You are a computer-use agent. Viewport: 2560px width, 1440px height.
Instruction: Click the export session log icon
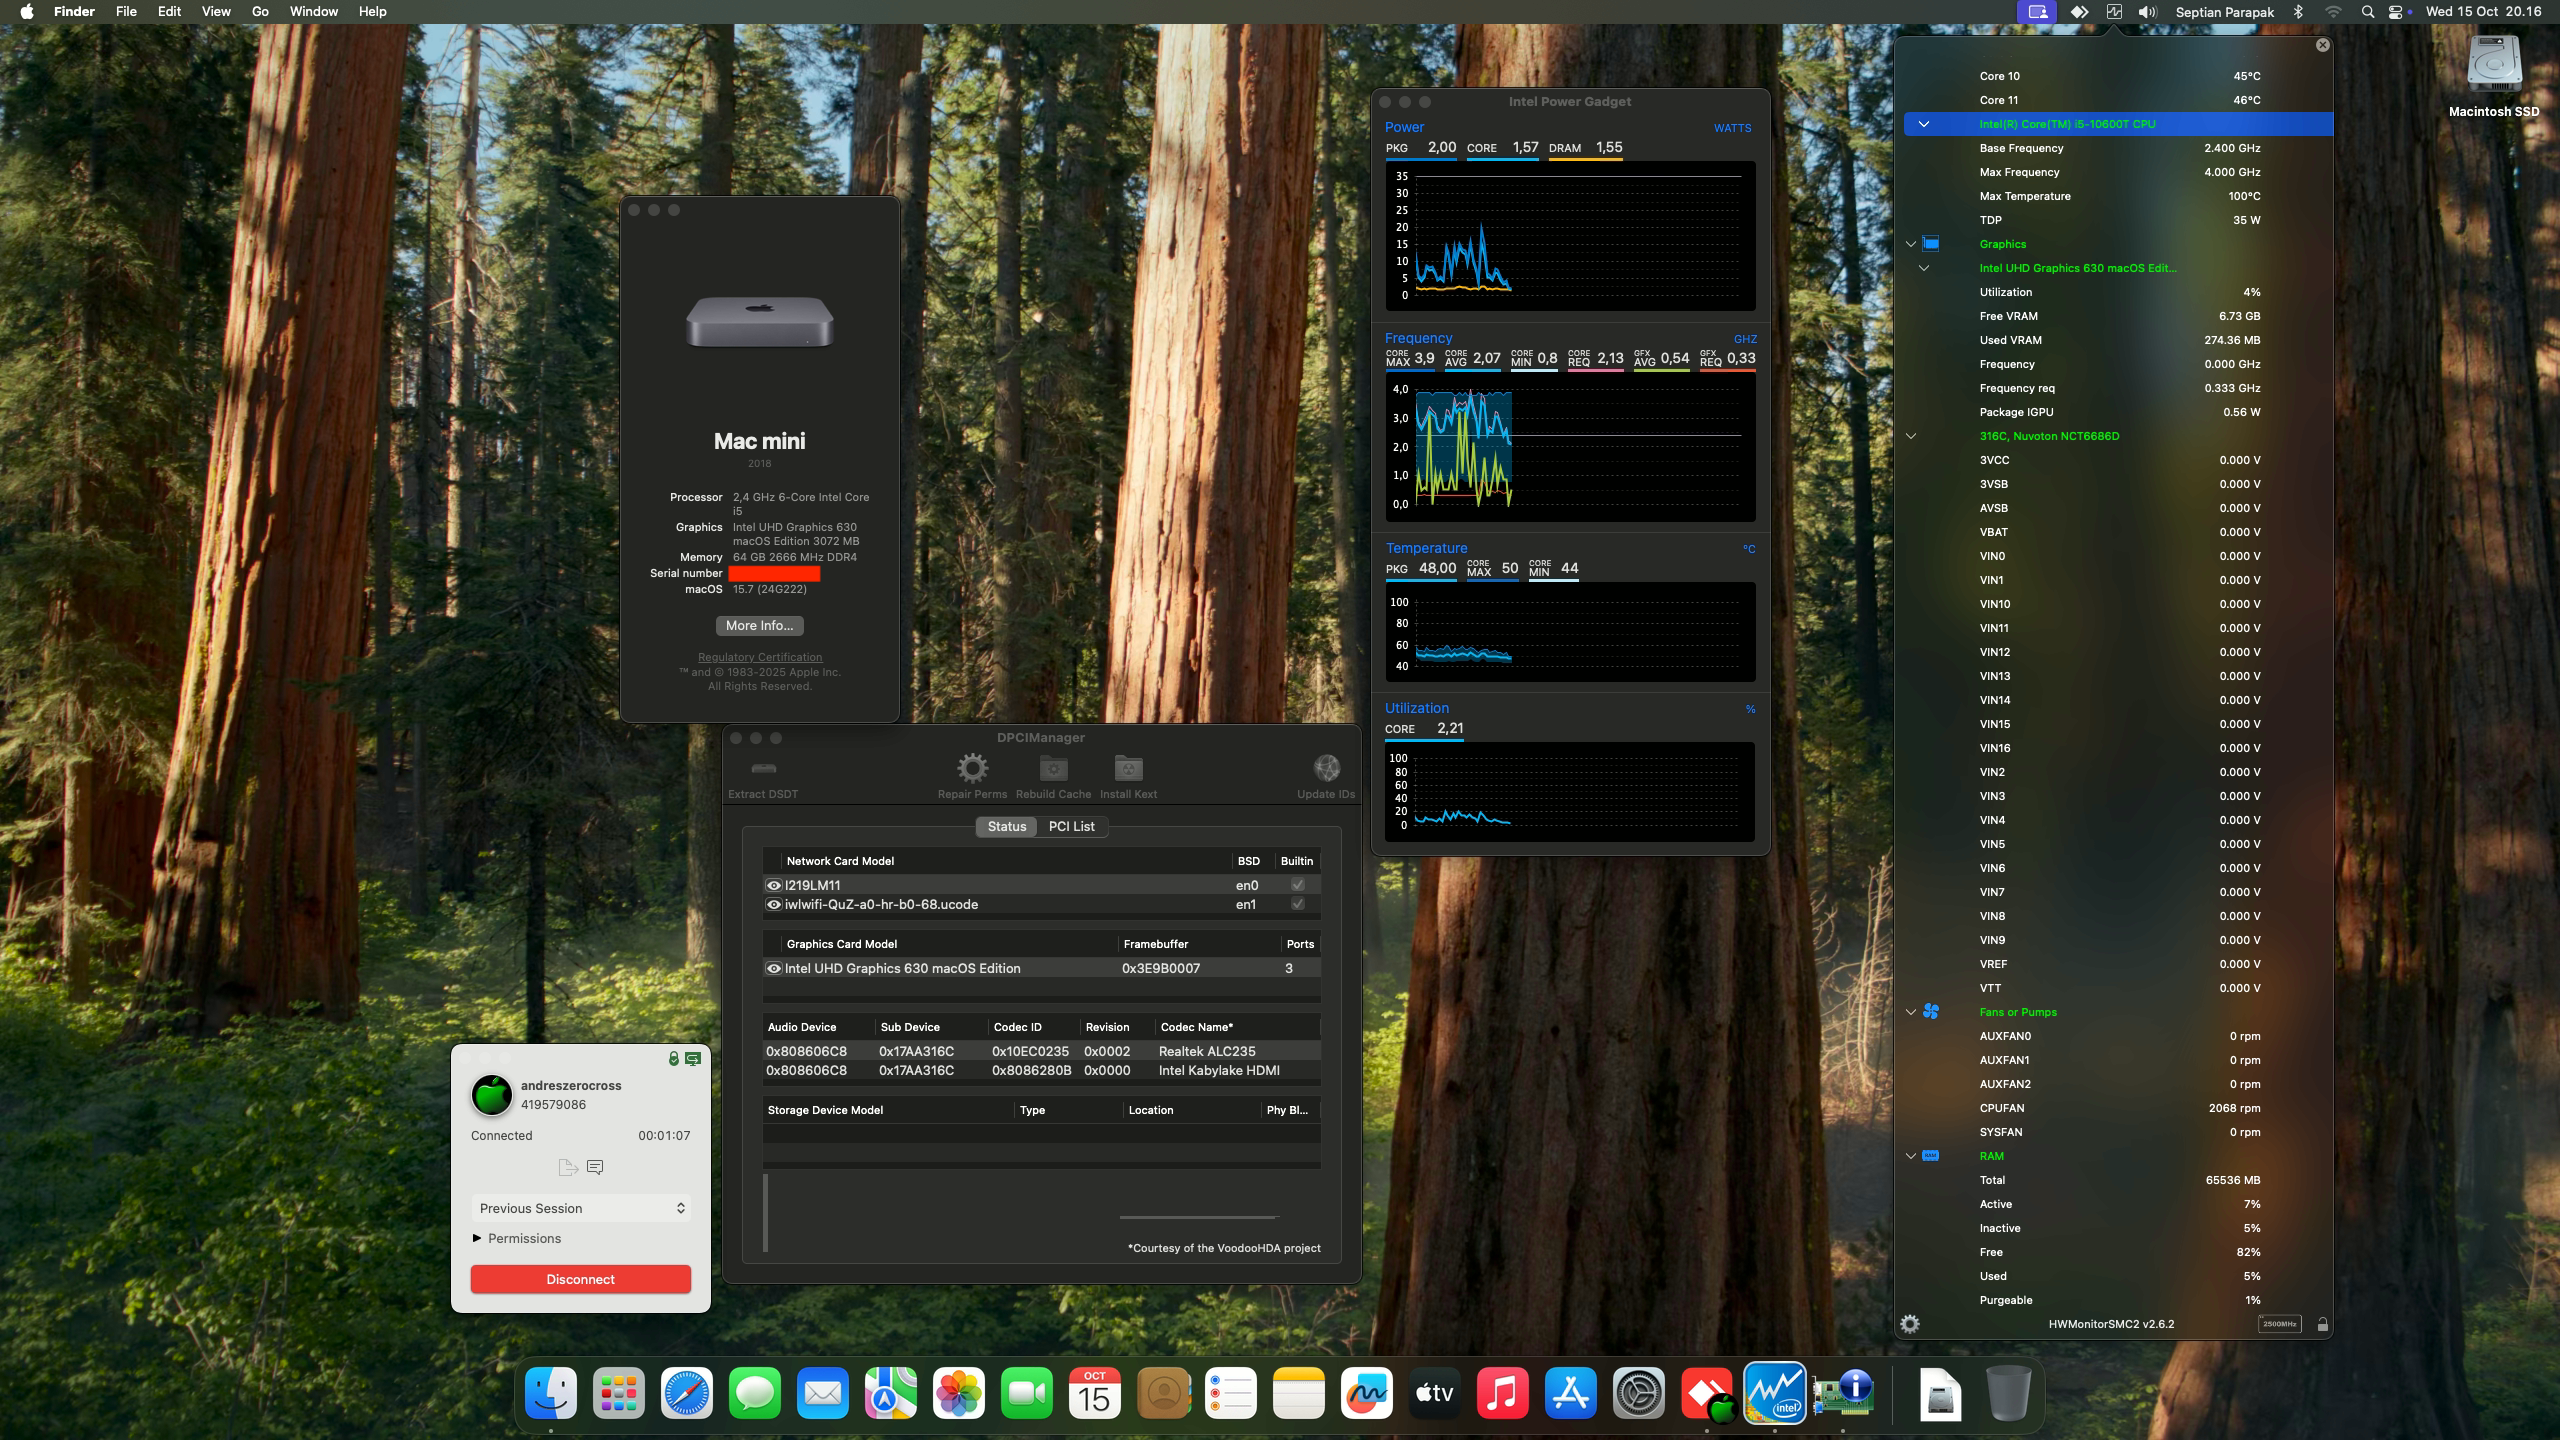click(569, 1166)
